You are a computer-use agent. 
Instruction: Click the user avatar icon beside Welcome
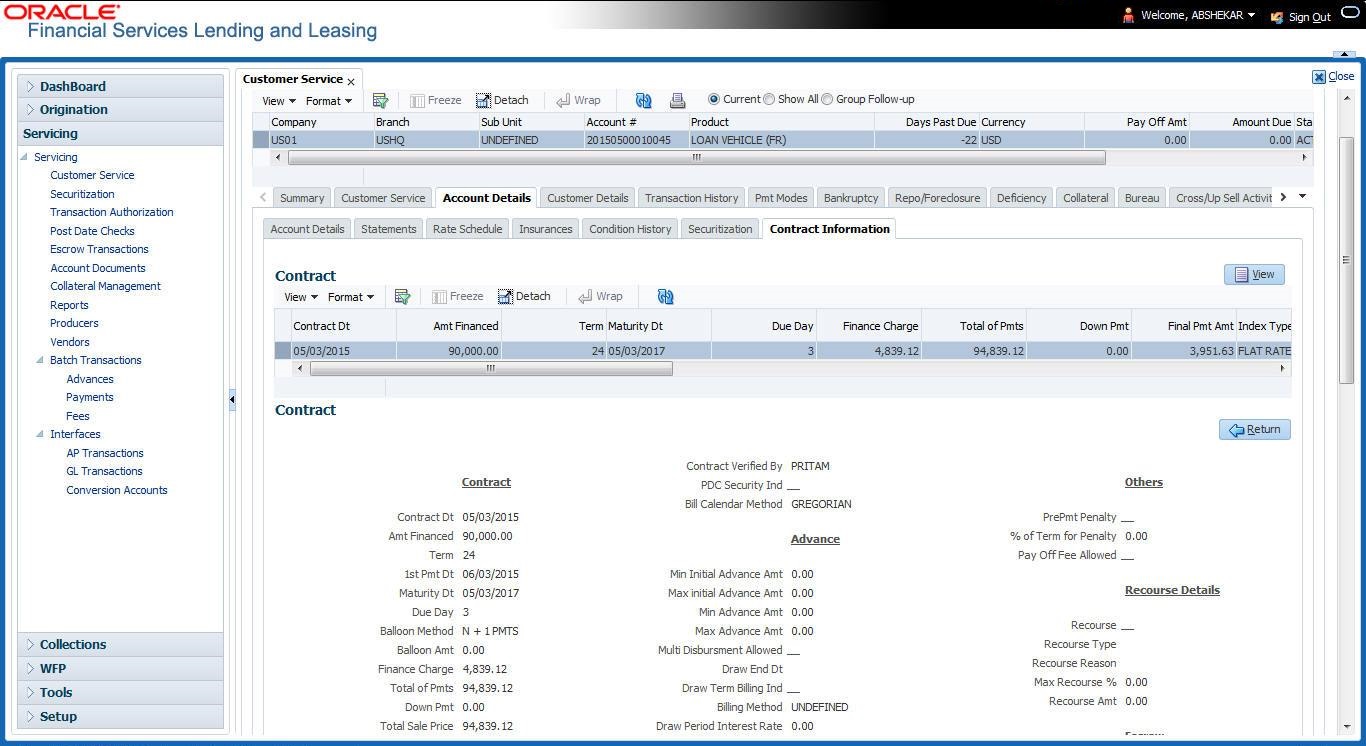pos(1129,15)
